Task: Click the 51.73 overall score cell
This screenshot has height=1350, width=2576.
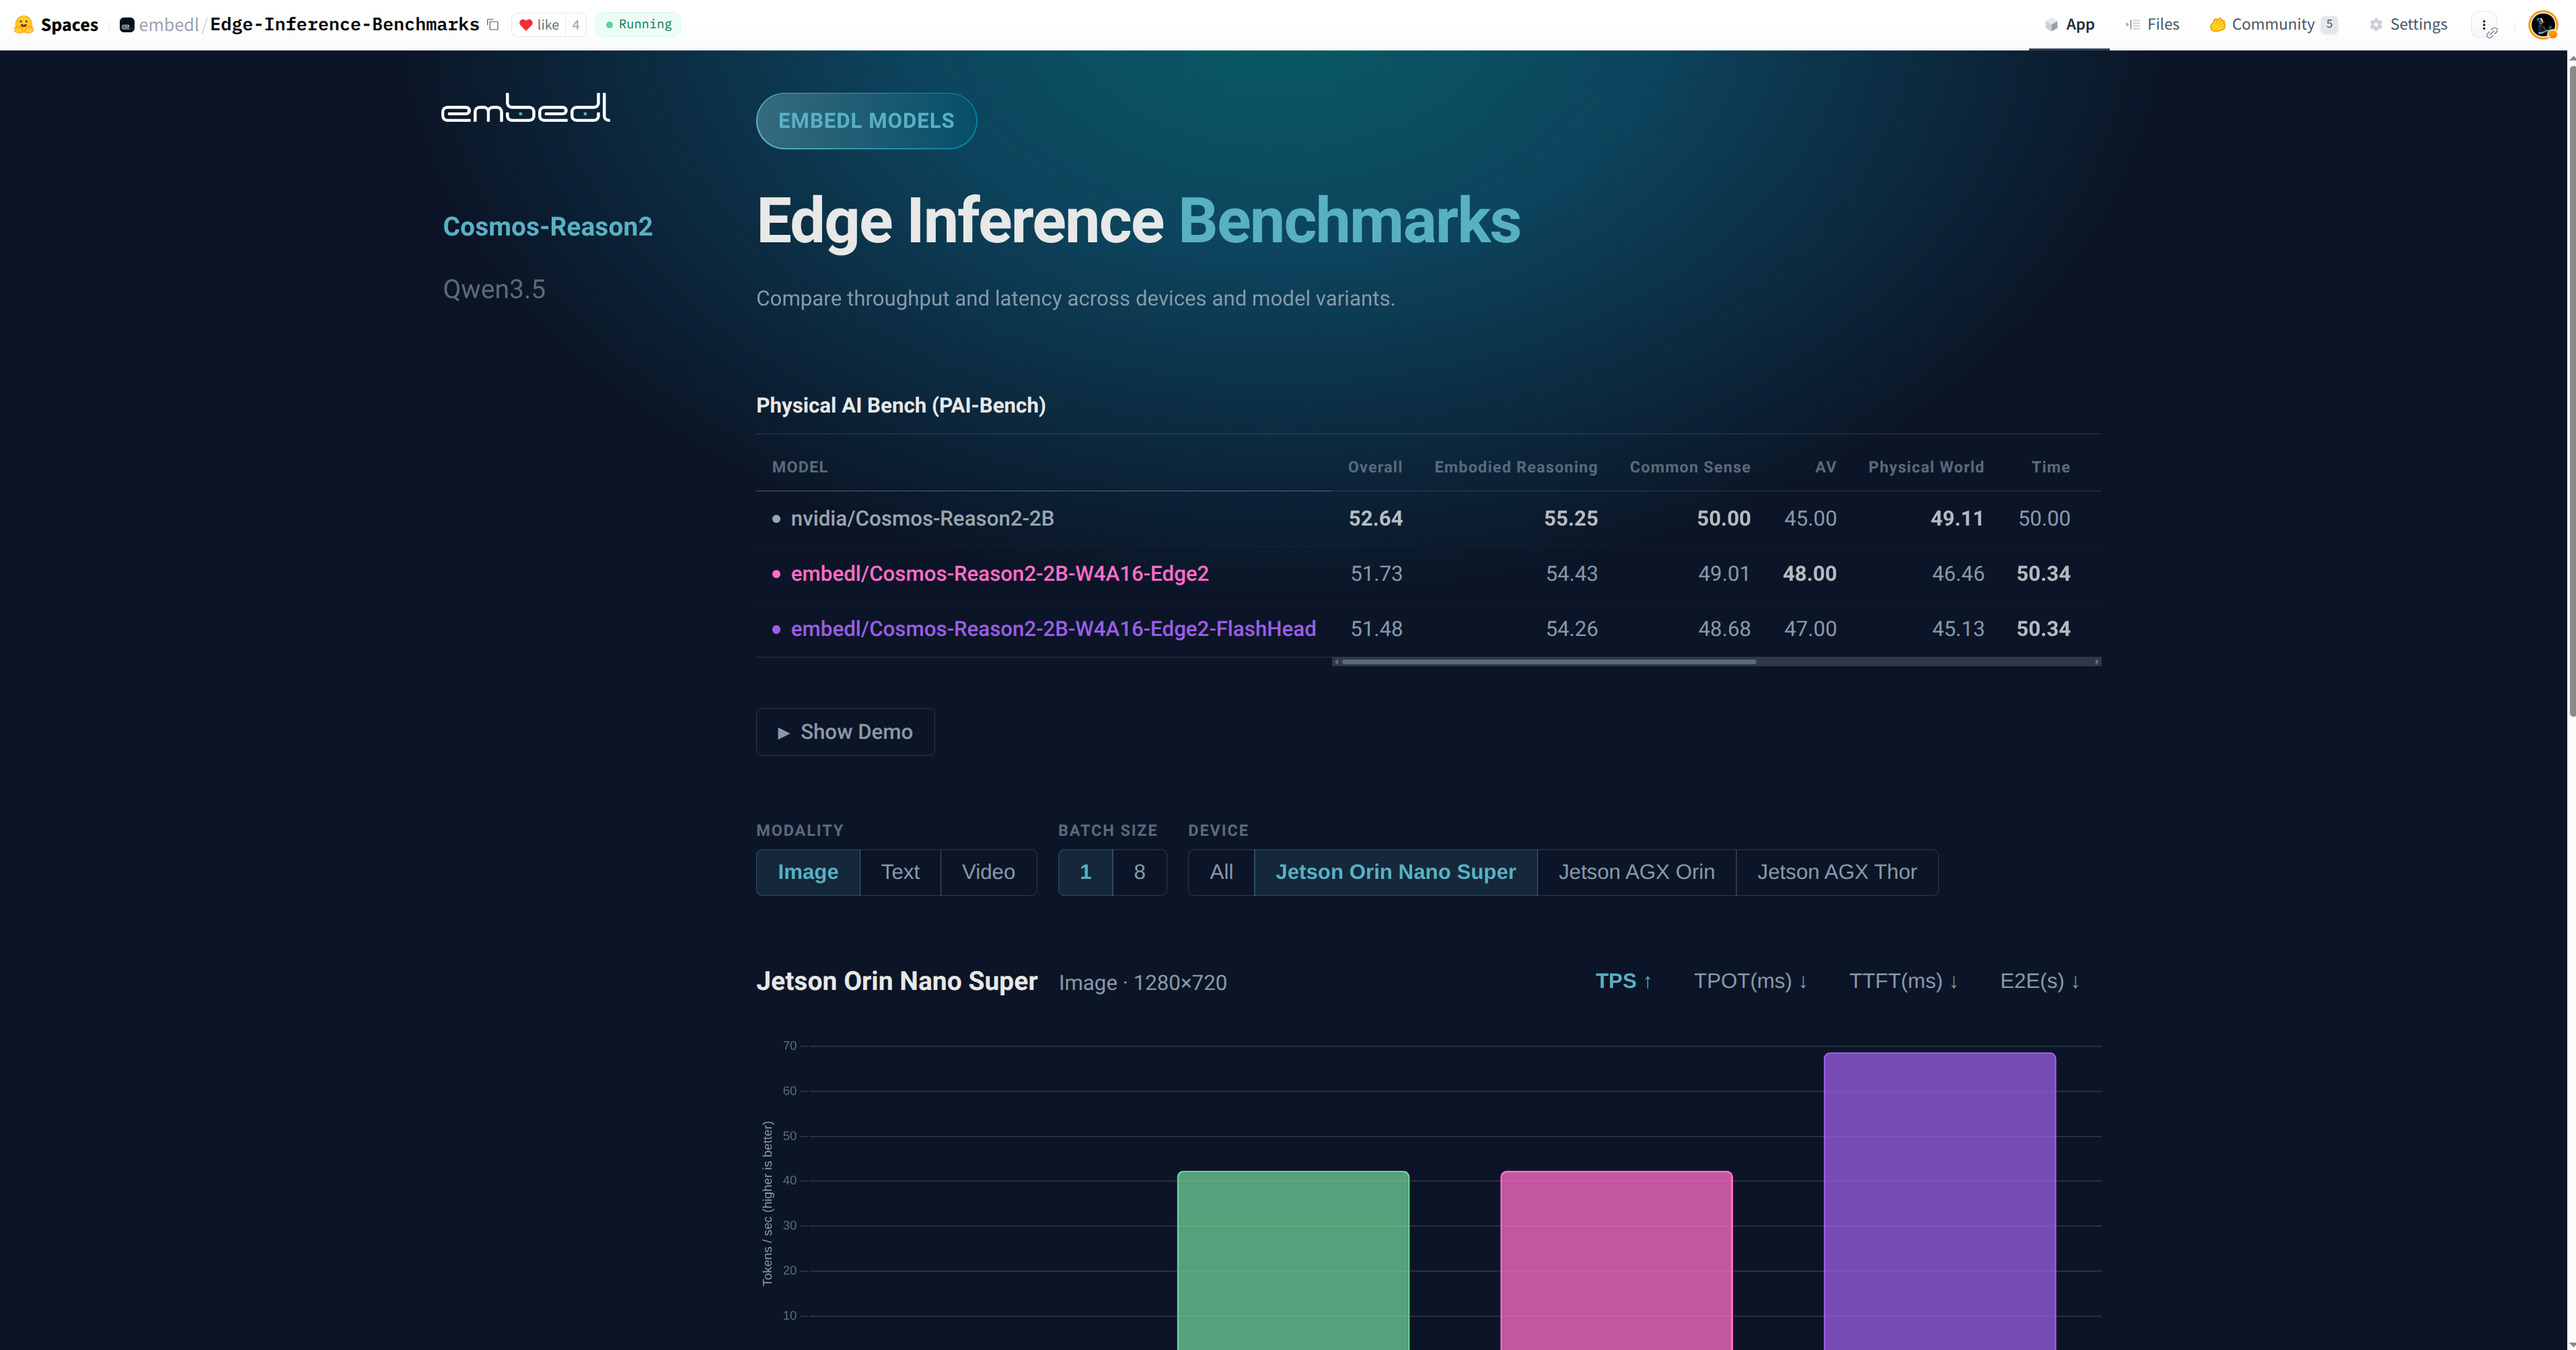Action: tap(1376, 574)
